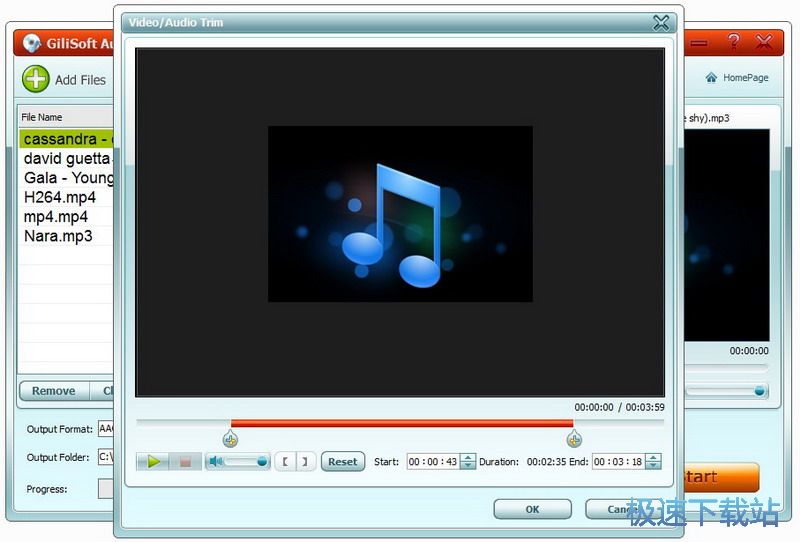Image resolution: width=800 pixels, height=542 pixels.
Task: Click the start trim marker handle
Action: click(x=231, y=439)
